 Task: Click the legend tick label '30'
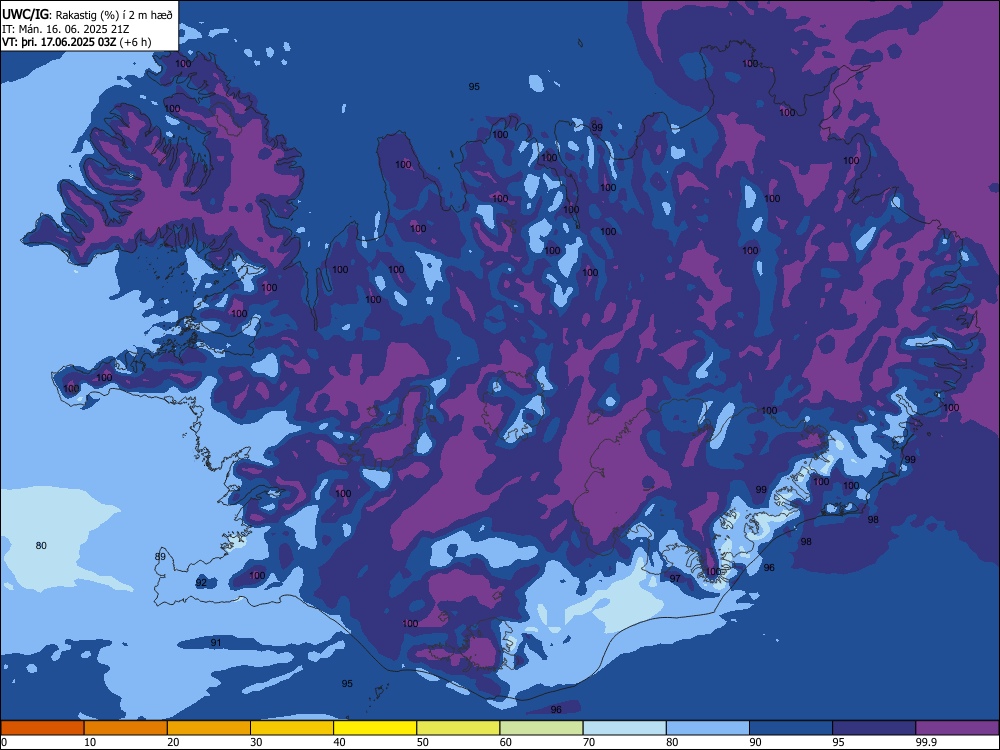[256, 742]
